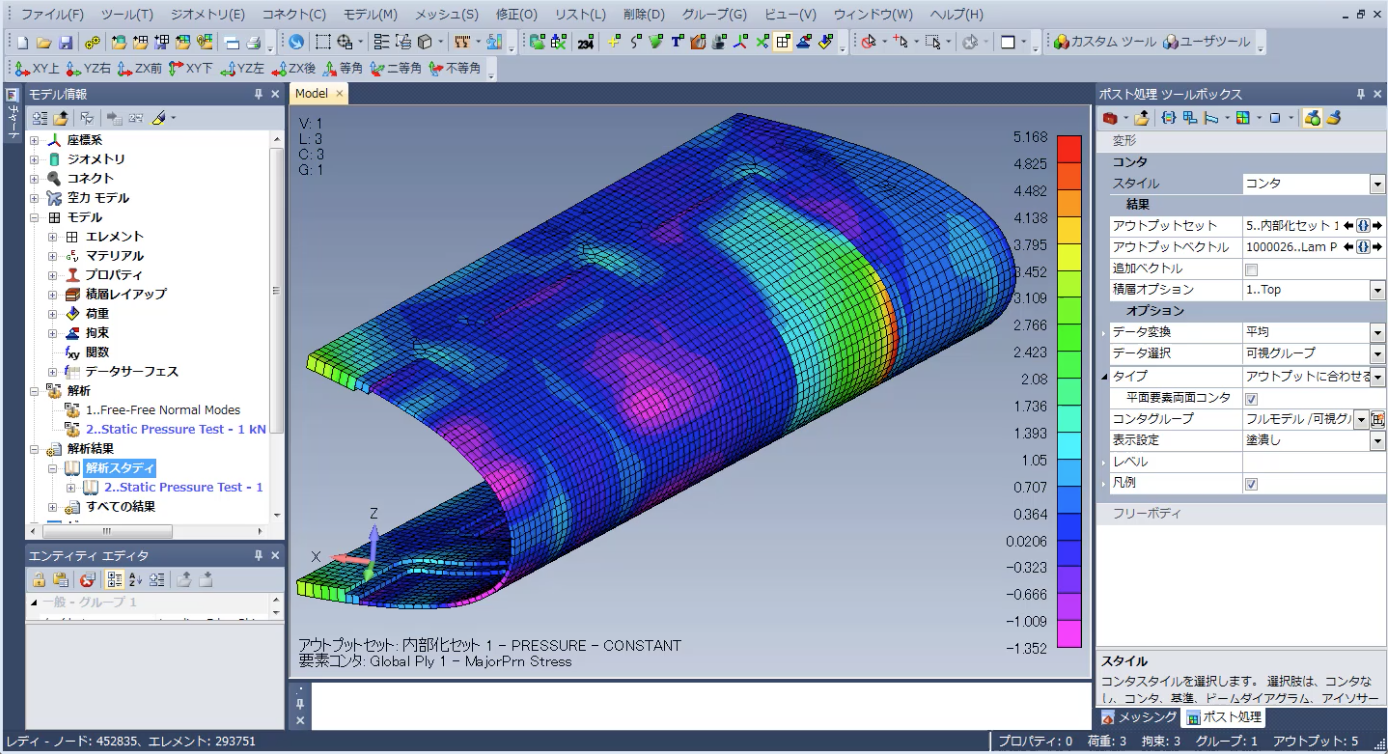Open the メッシュ(S) menu
The height and width of the screenshot is (754, 1388).
coord(446,15)
